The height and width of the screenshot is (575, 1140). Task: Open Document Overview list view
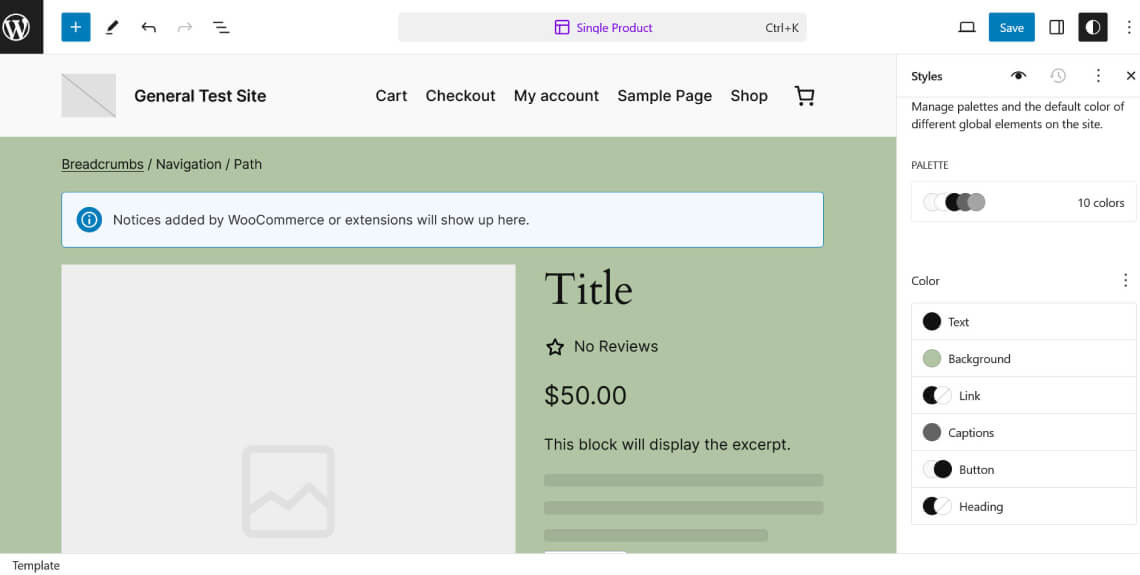coord(221,27)
